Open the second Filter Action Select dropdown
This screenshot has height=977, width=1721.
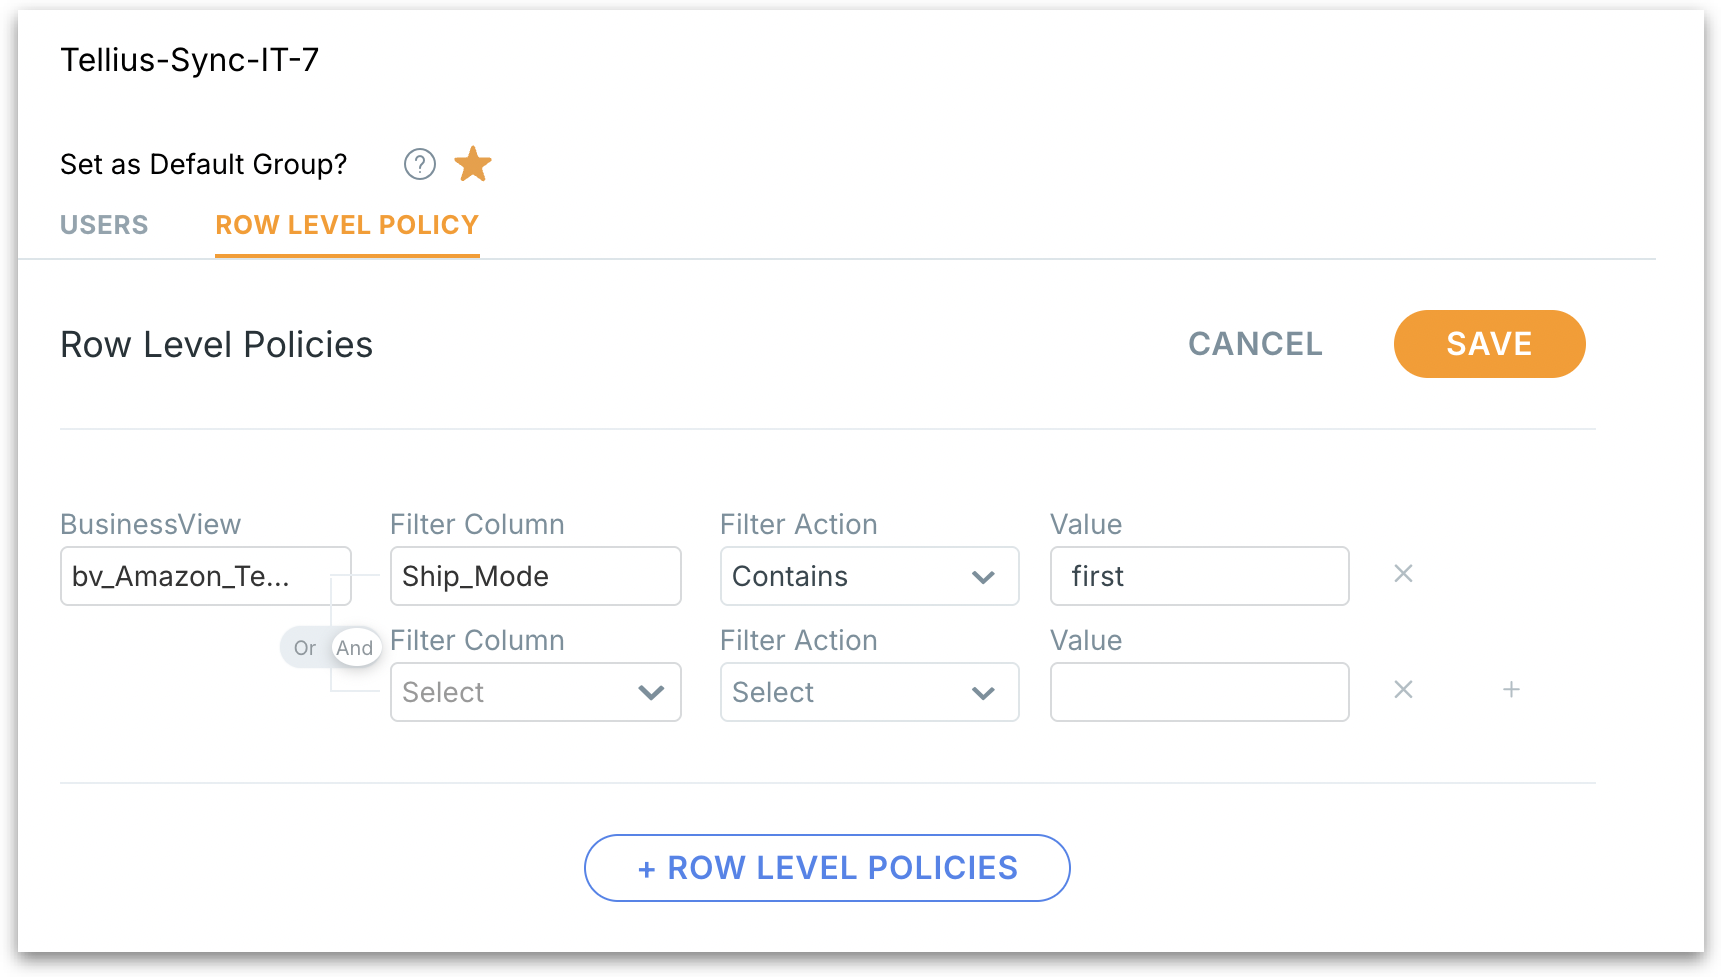869,692
